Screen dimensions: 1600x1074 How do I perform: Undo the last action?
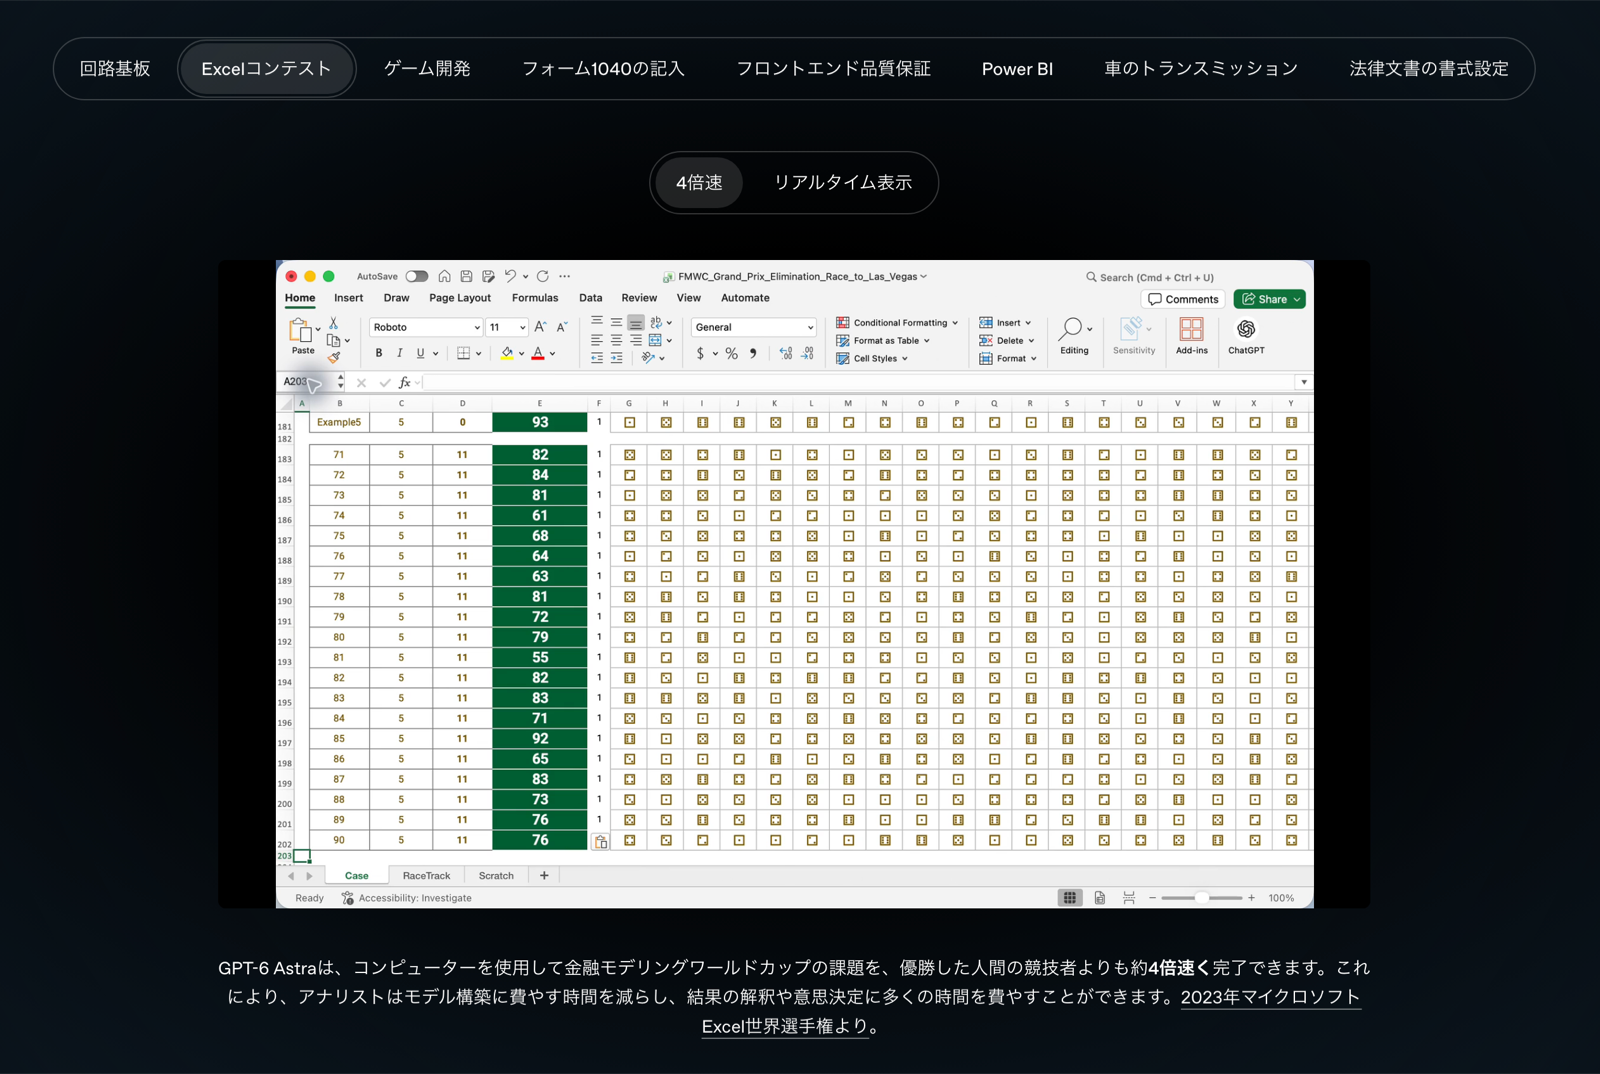(x=511, y=276)
